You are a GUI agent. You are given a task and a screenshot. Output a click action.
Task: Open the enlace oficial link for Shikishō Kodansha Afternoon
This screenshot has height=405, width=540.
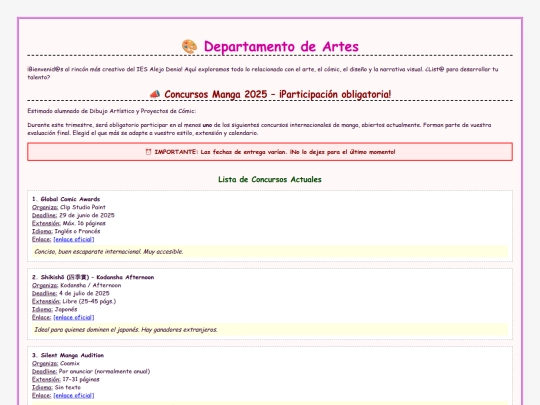point(74,318)
